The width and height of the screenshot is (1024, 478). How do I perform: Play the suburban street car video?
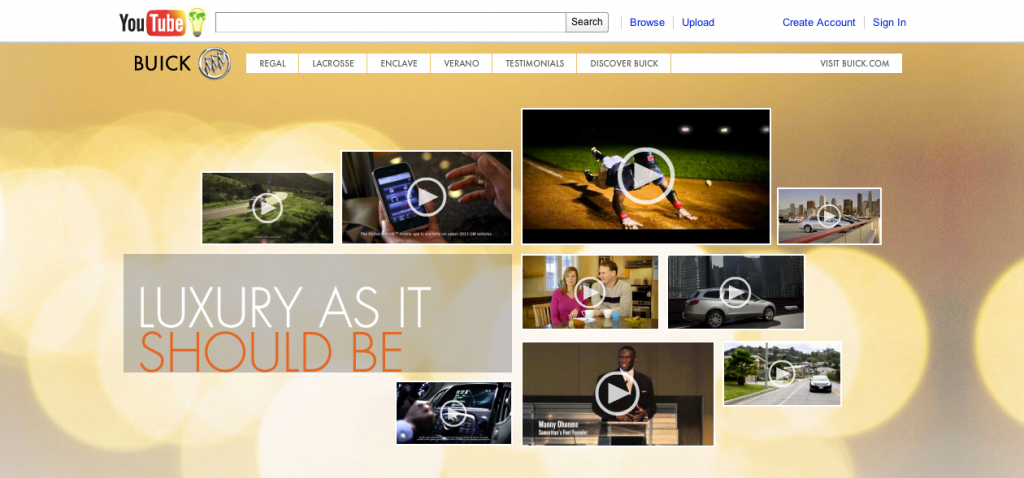pyautogui.click(x=782, y=374)
